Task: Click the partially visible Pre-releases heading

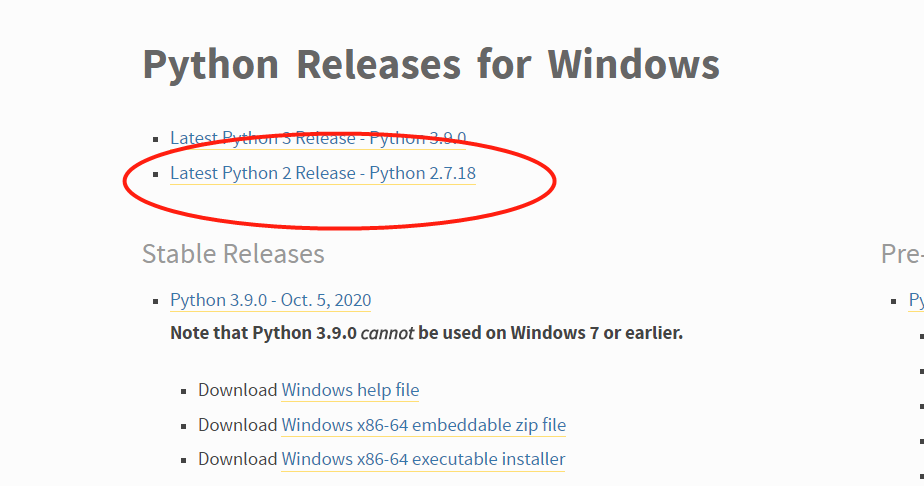Action: coord(901,253)
